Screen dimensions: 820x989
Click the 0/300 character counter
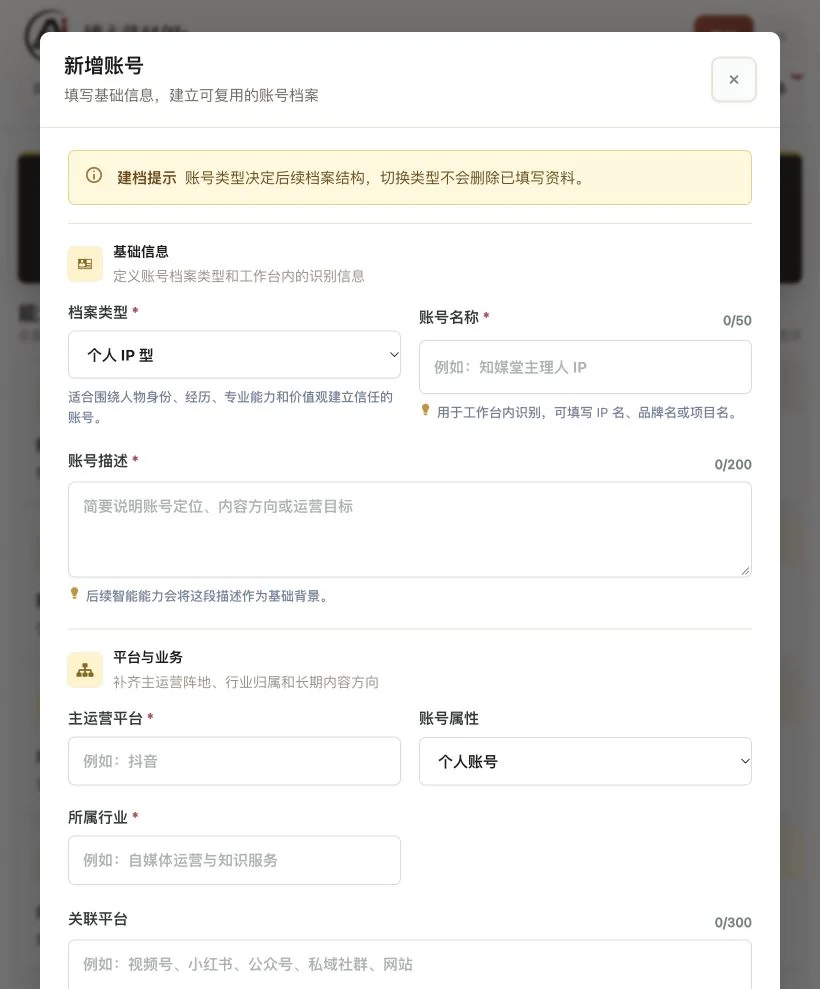[732, 923]
